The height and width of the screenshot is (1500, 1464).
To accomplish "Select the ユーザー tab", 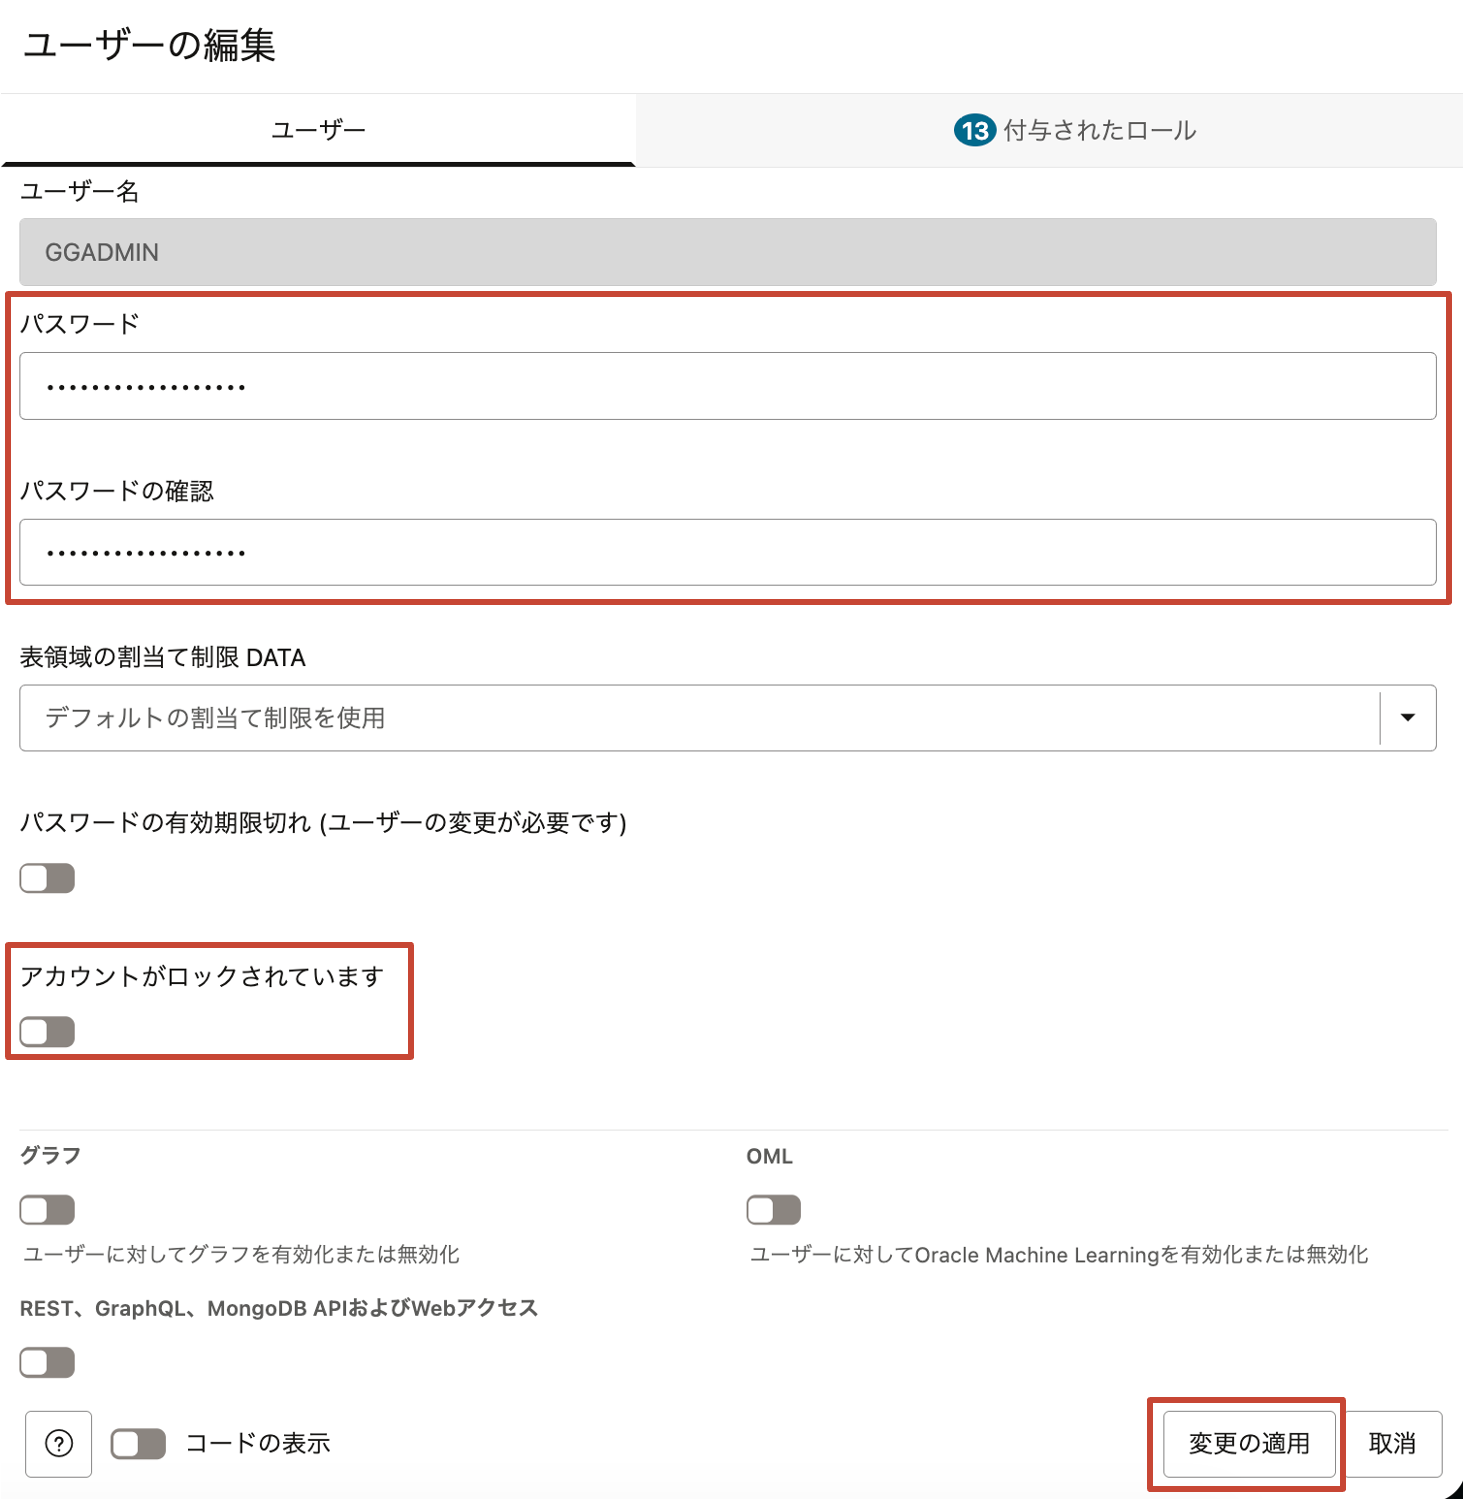I will pyautogui.click(x=318, y=129).
